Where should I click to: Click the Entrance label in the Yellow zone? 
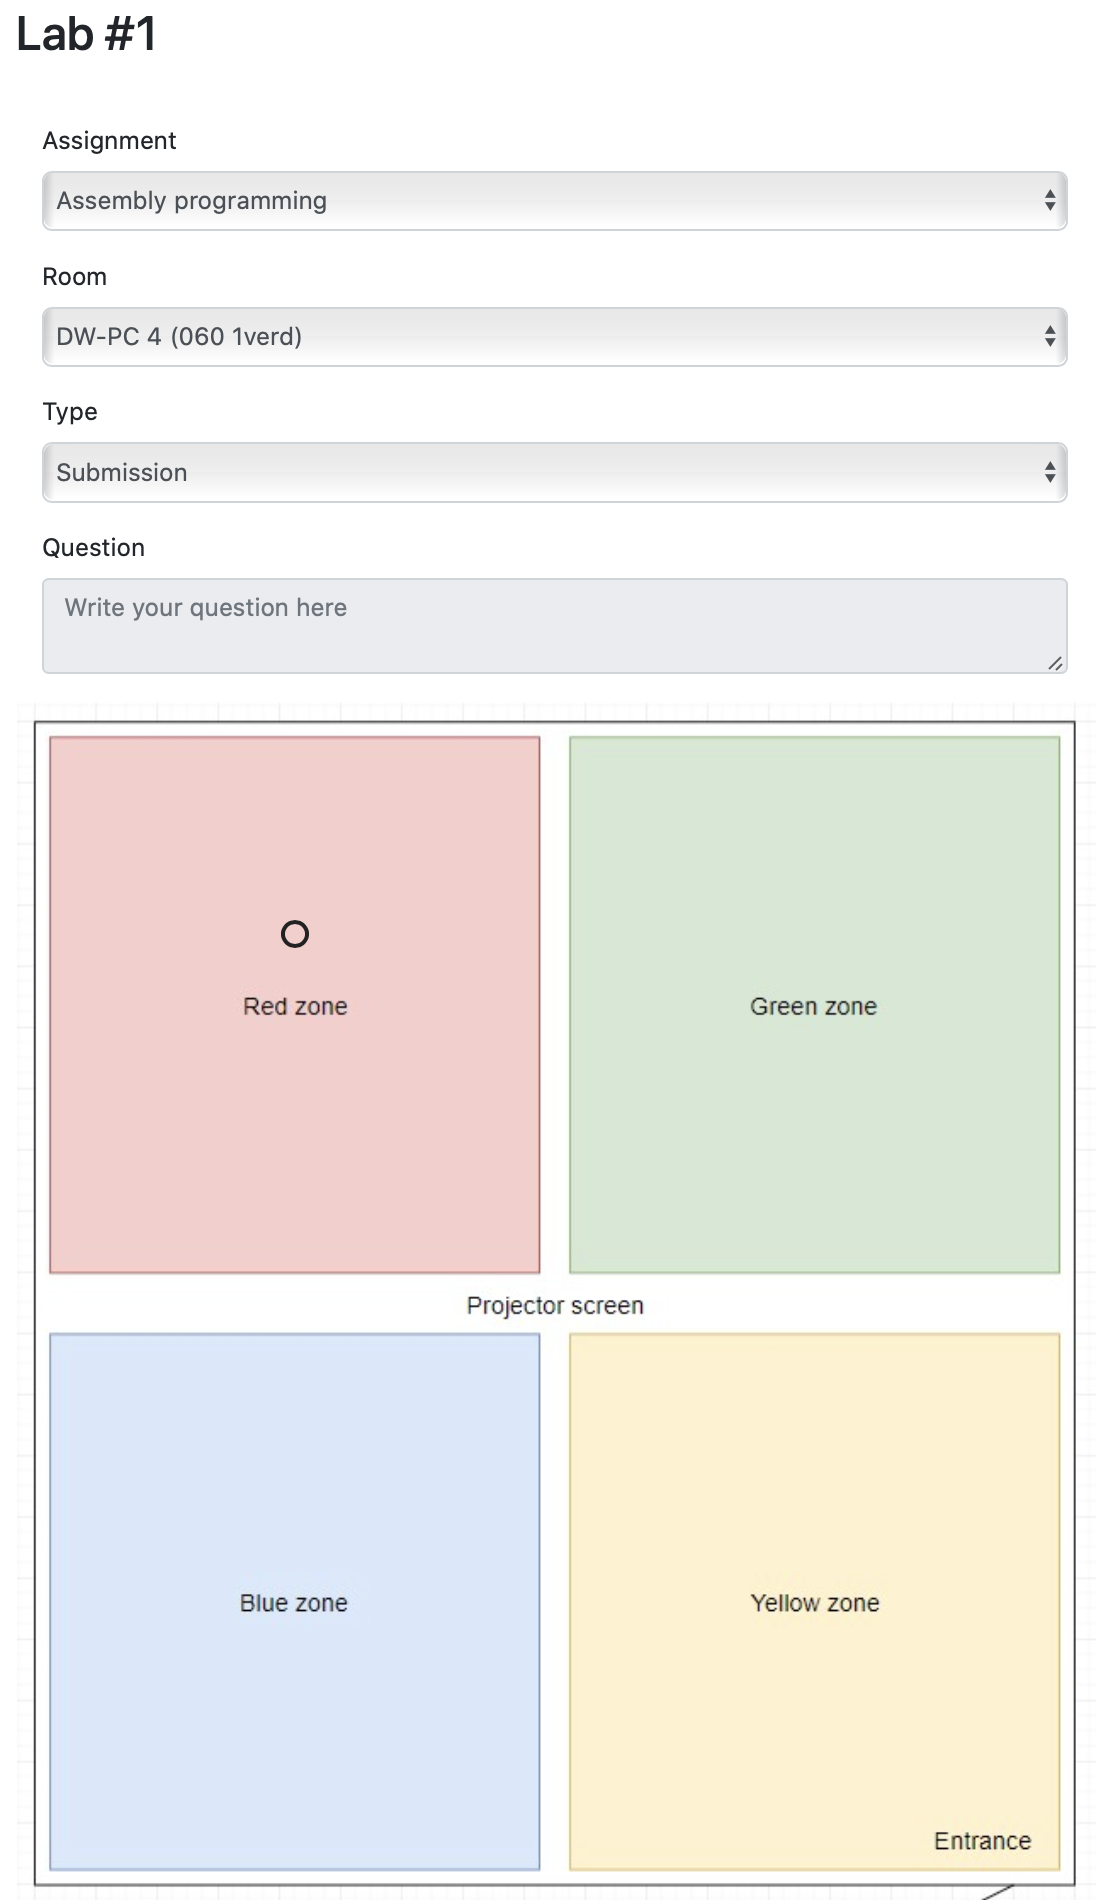(982, 1841)
